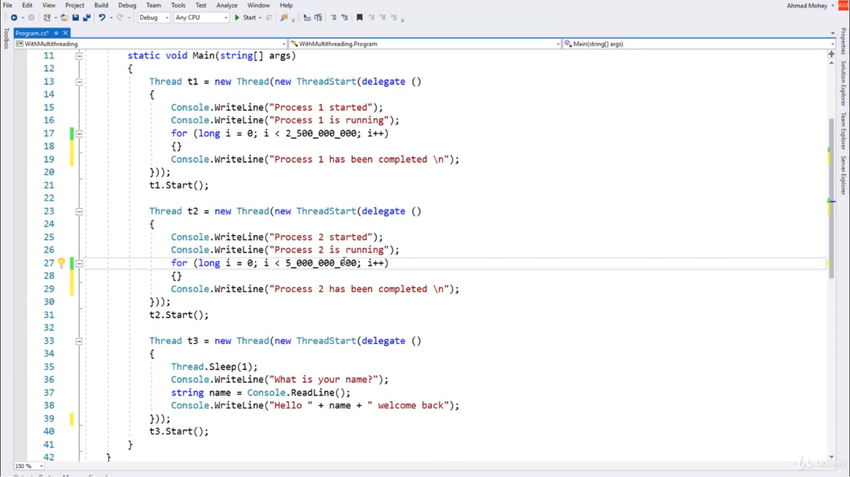Open the Project menu
The width and height of the screenshot is (850, 477).
click(x=75, y=5)
